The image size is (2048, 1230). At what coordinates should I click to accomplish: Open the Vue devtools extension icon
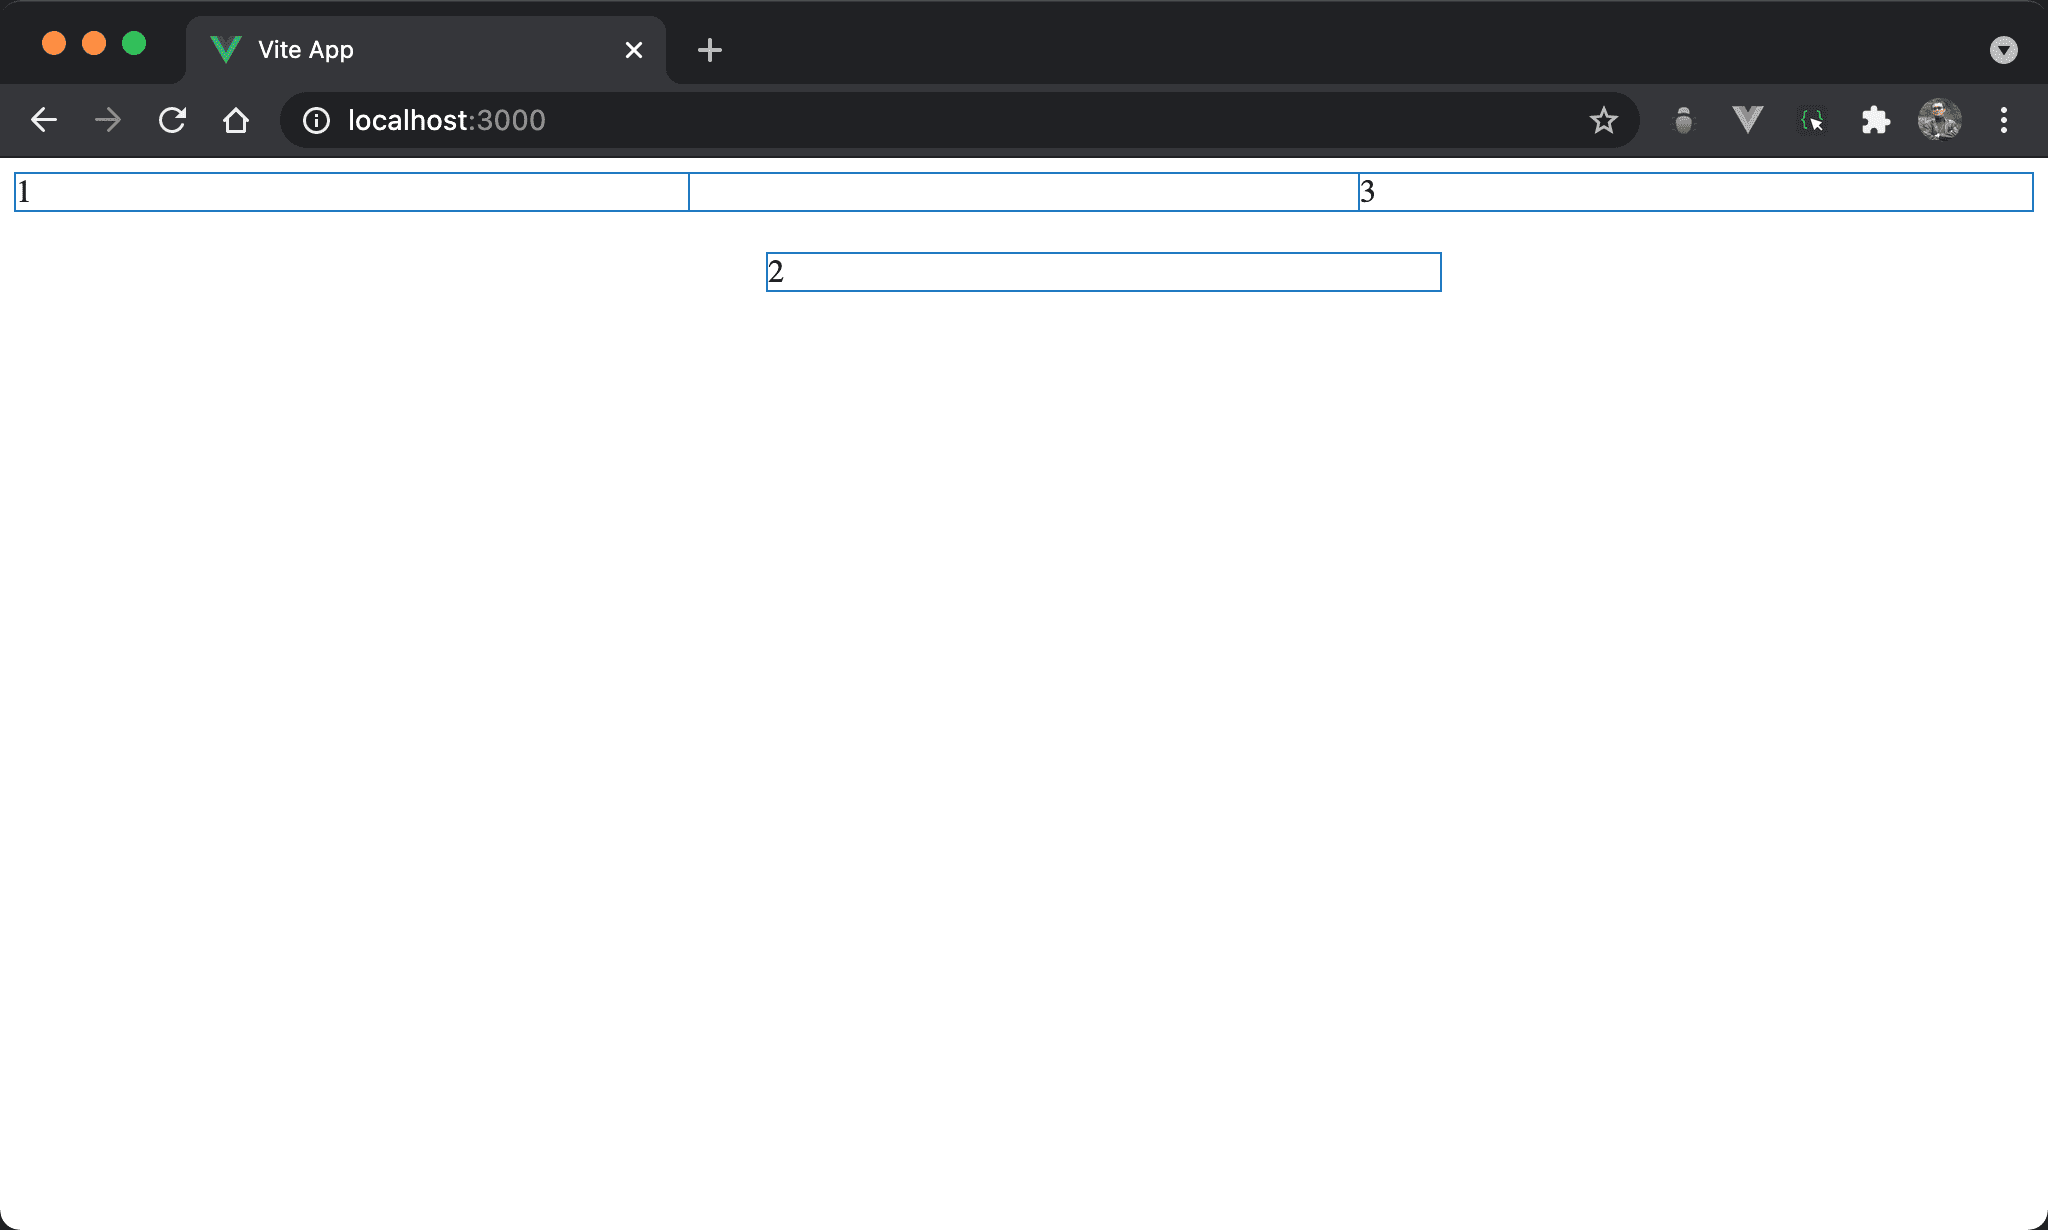[1747, 120]
